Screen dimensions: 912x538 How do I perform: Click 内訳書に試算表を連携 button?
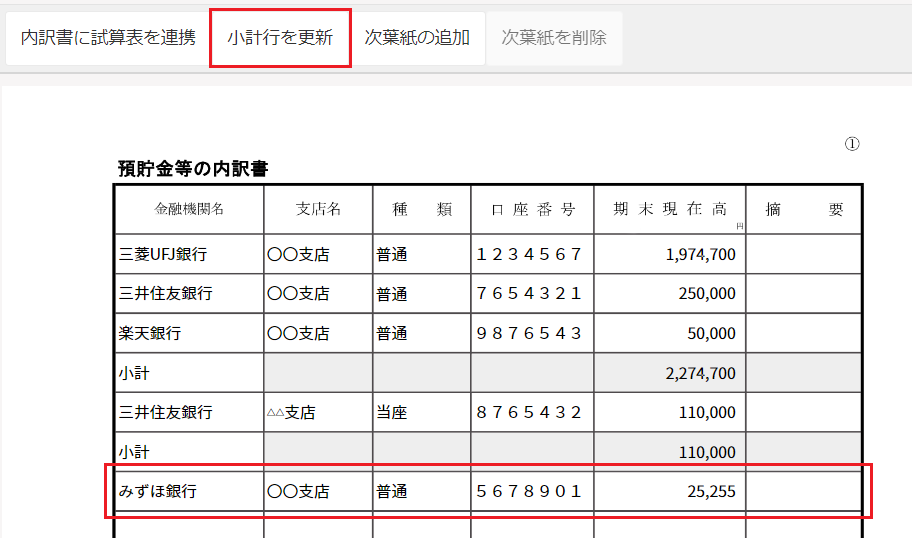pos(108,38)
